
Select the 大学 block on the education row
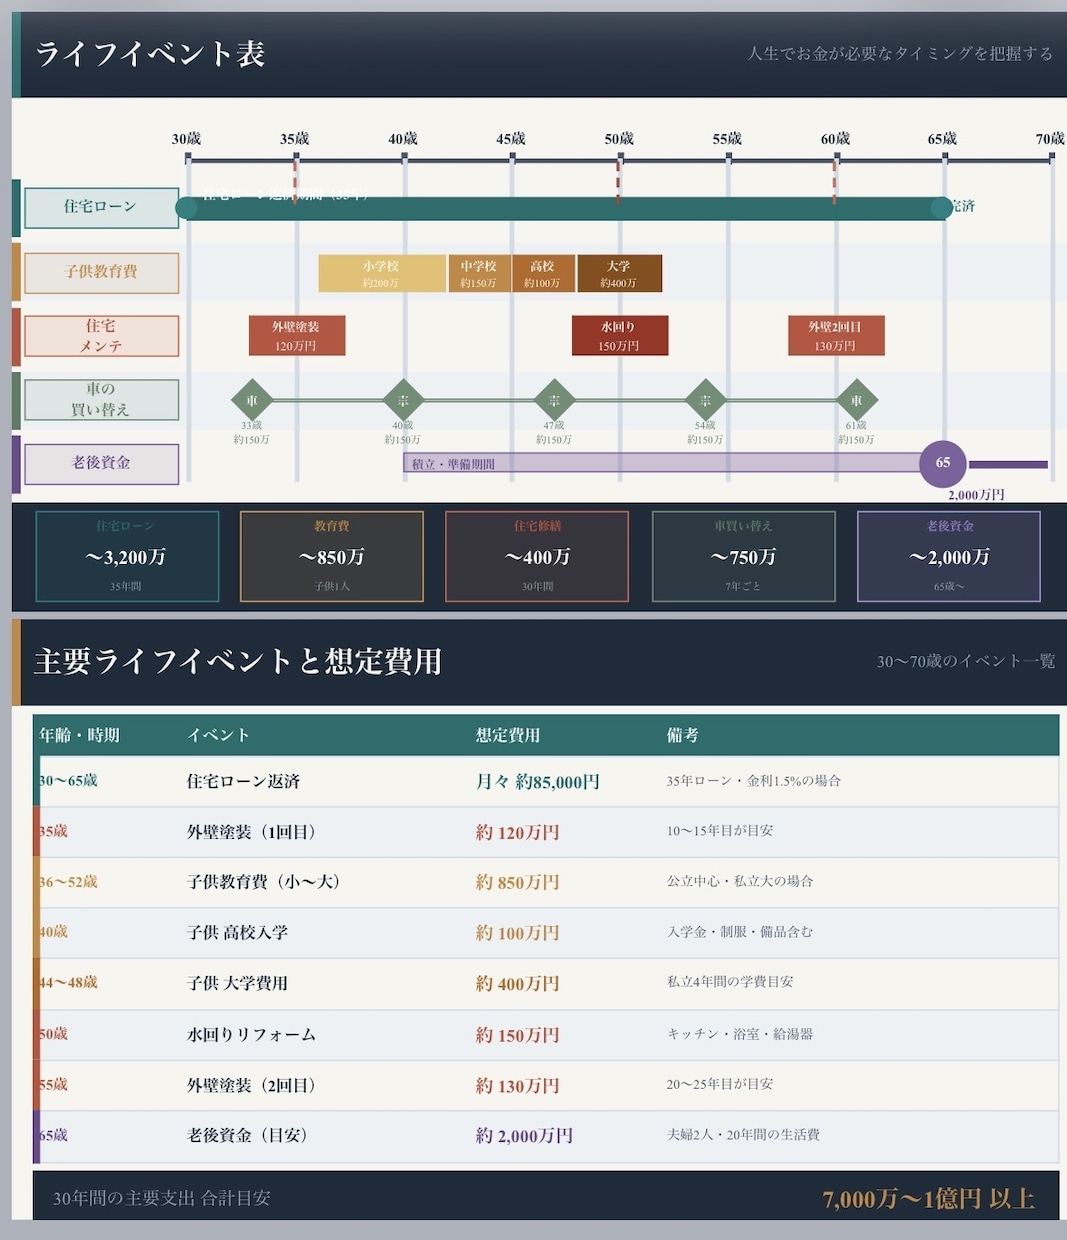[619, 272]
